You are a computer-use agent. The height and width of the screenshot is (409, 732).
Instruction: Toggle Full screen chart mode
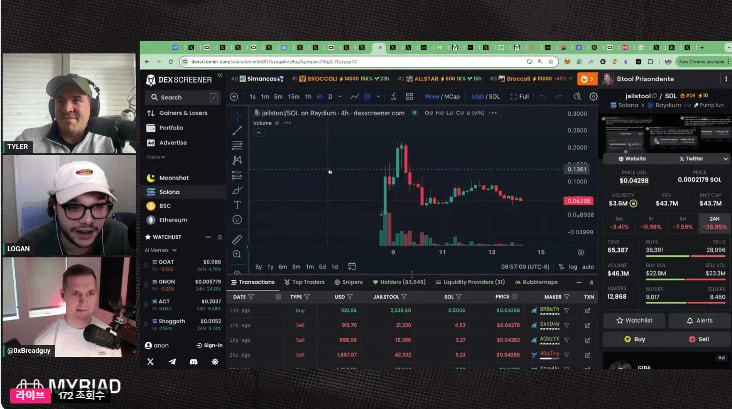519,97
